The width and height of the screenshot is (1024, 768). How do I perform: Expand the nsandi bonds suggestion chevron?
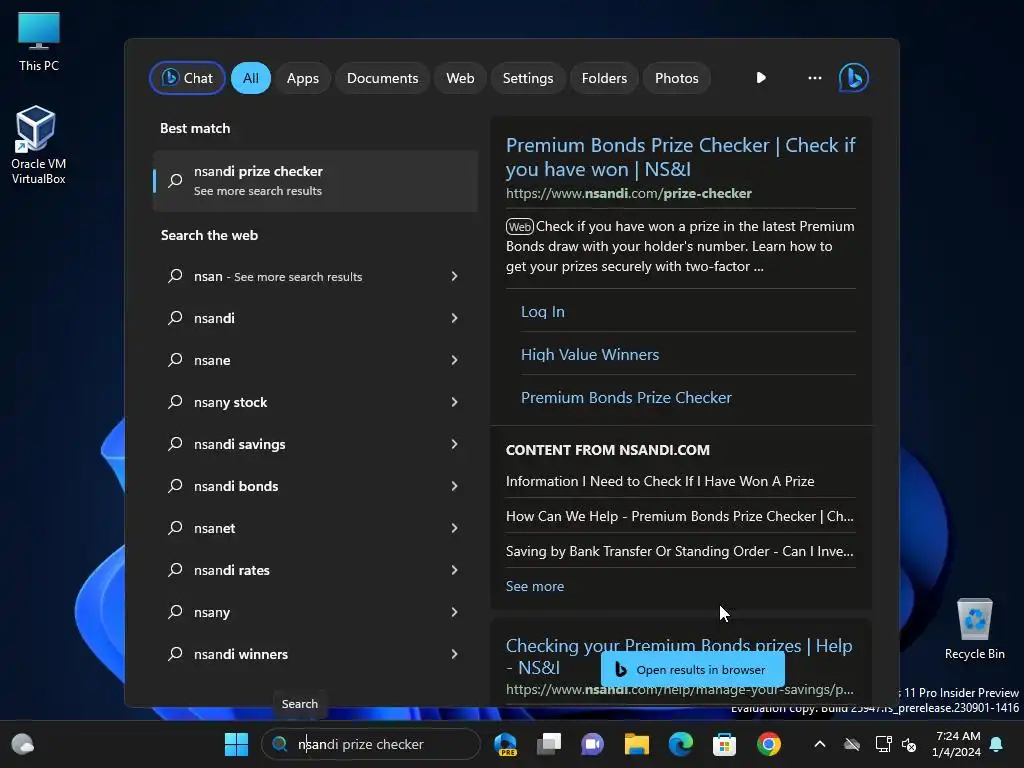pos(455,486)
